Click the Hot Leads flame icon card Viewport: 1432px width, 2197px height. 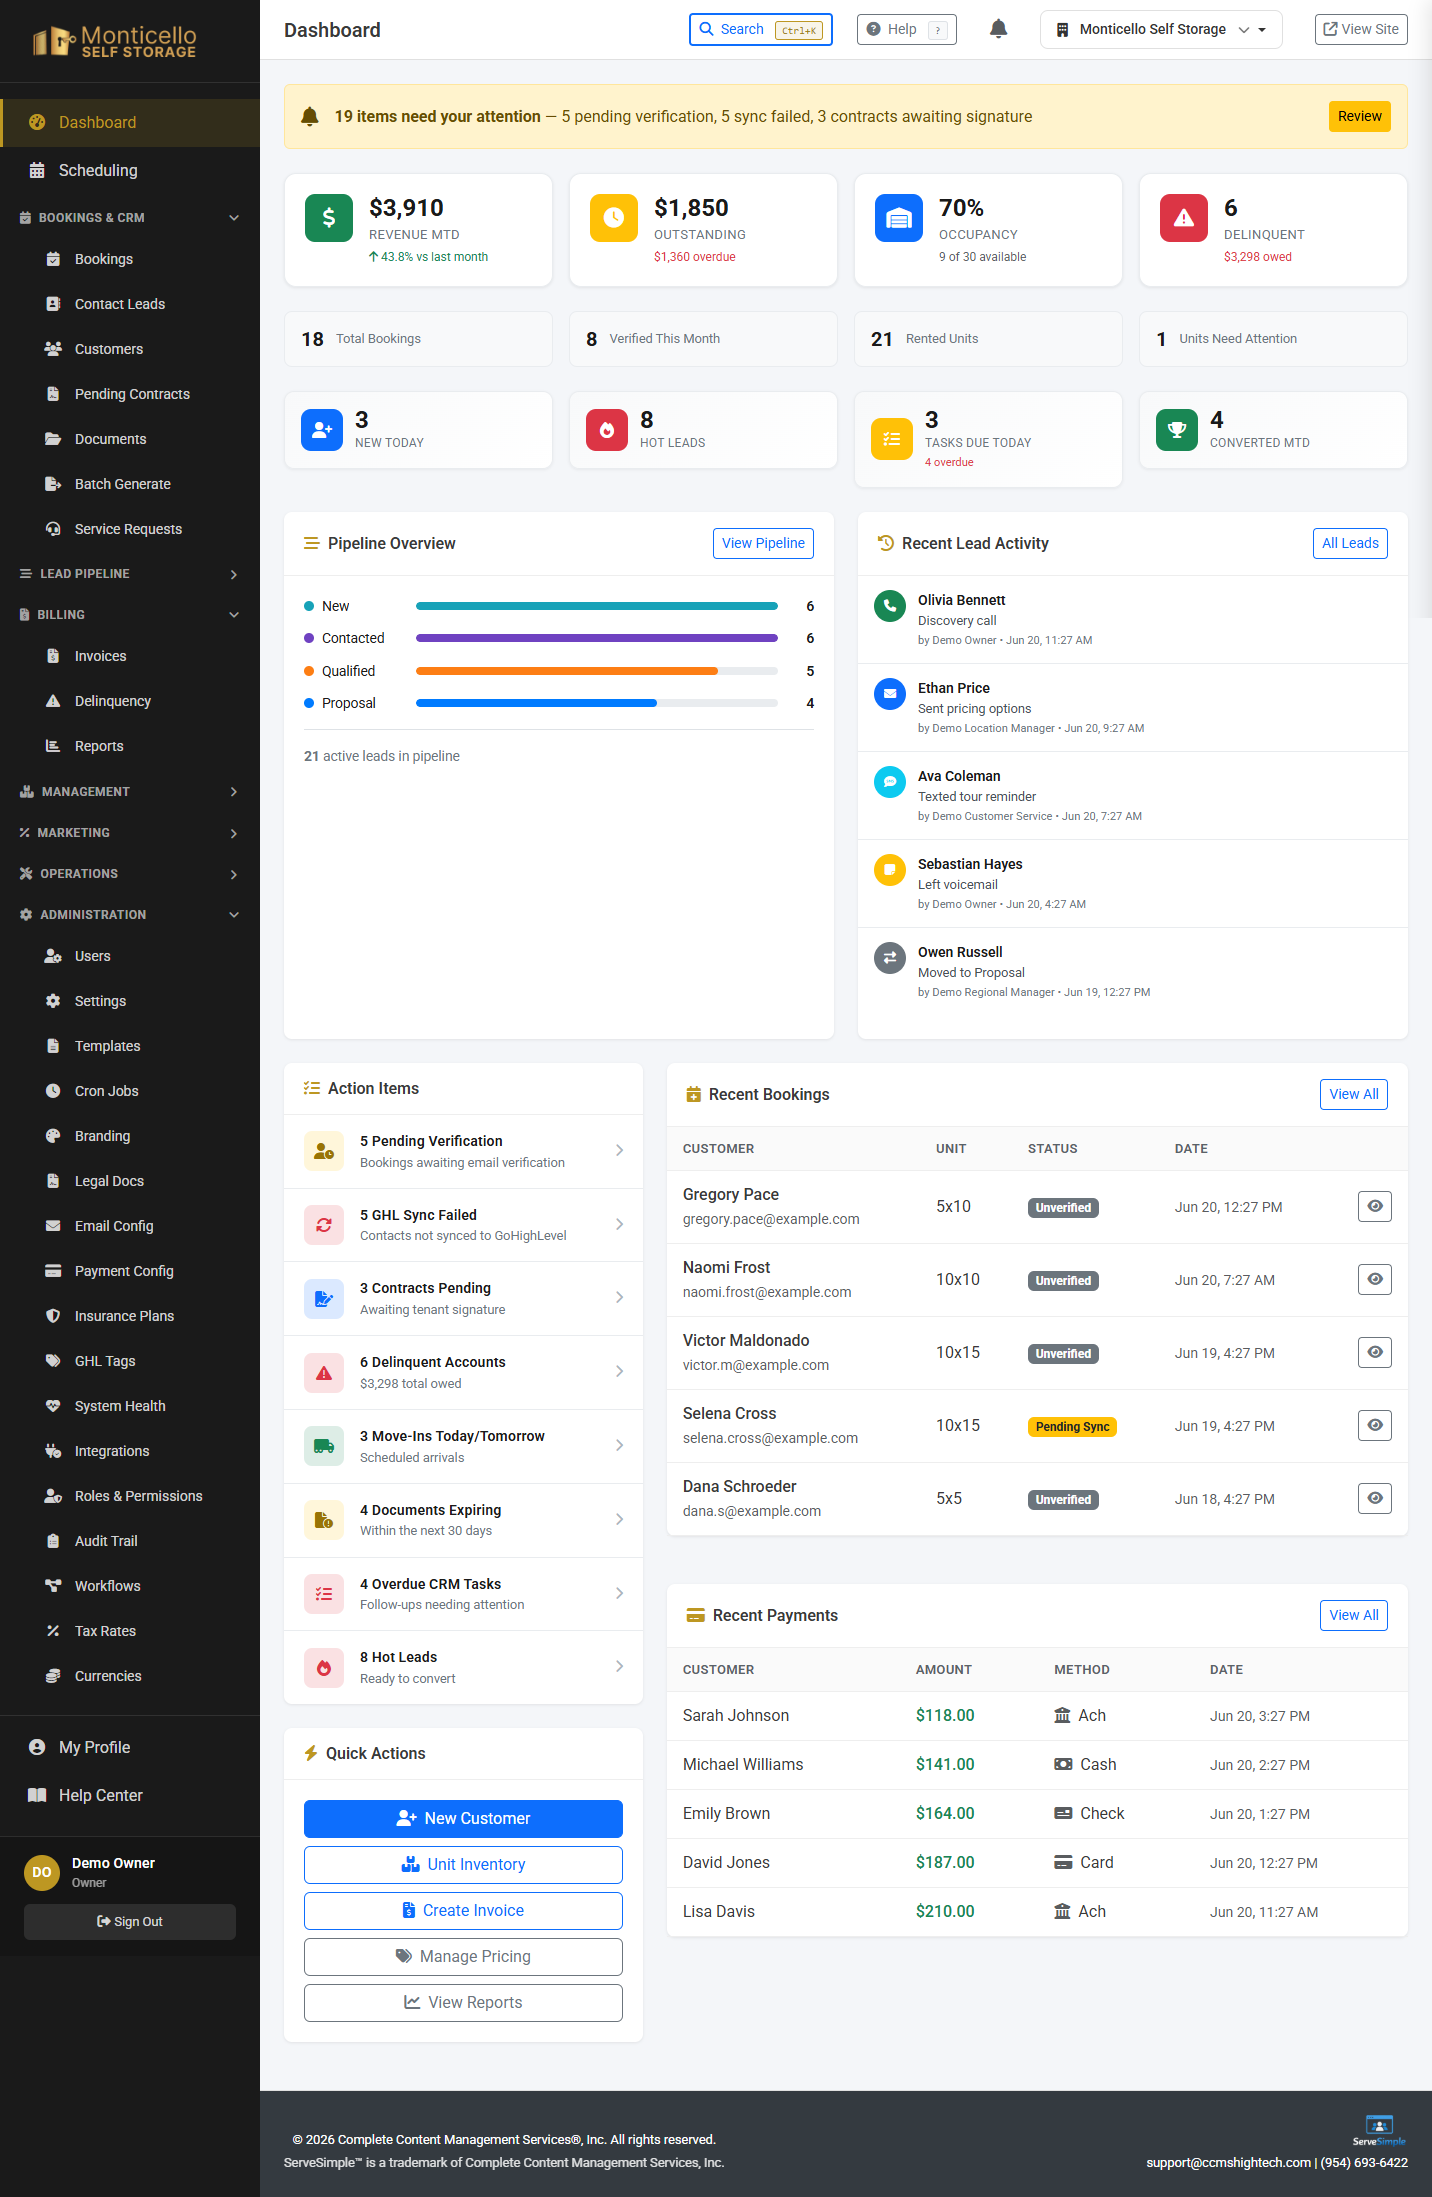click(x=607, y=430)
